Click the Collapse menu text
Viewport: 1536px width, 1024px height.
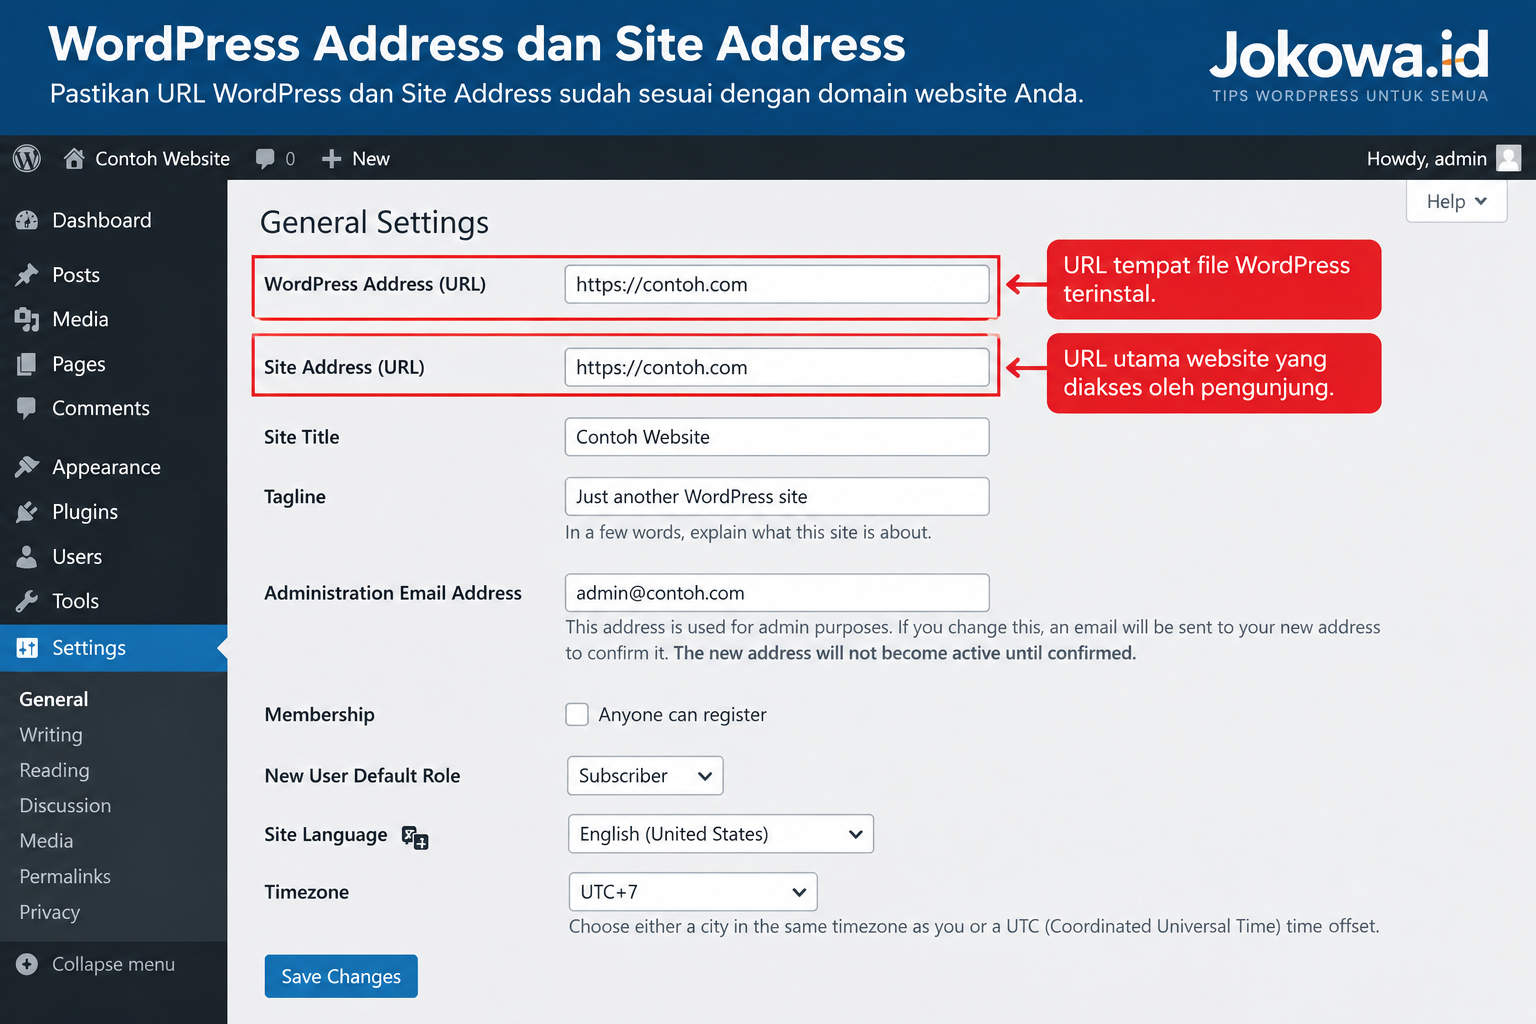pos(113,964)
